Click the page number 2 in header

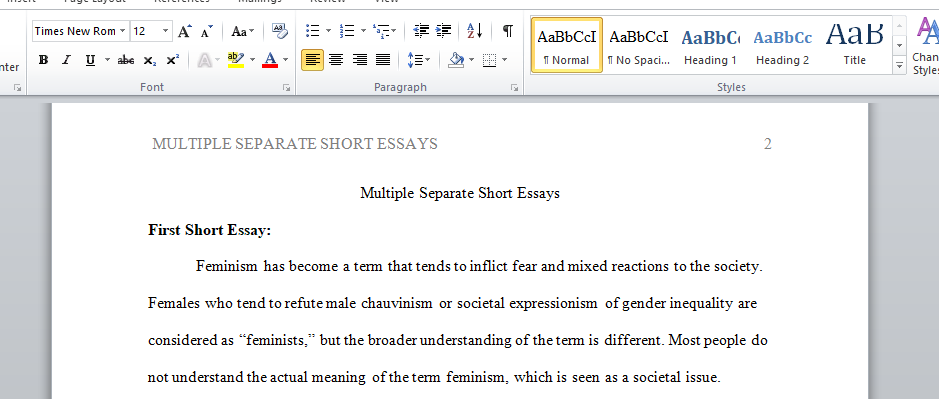(x=767, y=144)
